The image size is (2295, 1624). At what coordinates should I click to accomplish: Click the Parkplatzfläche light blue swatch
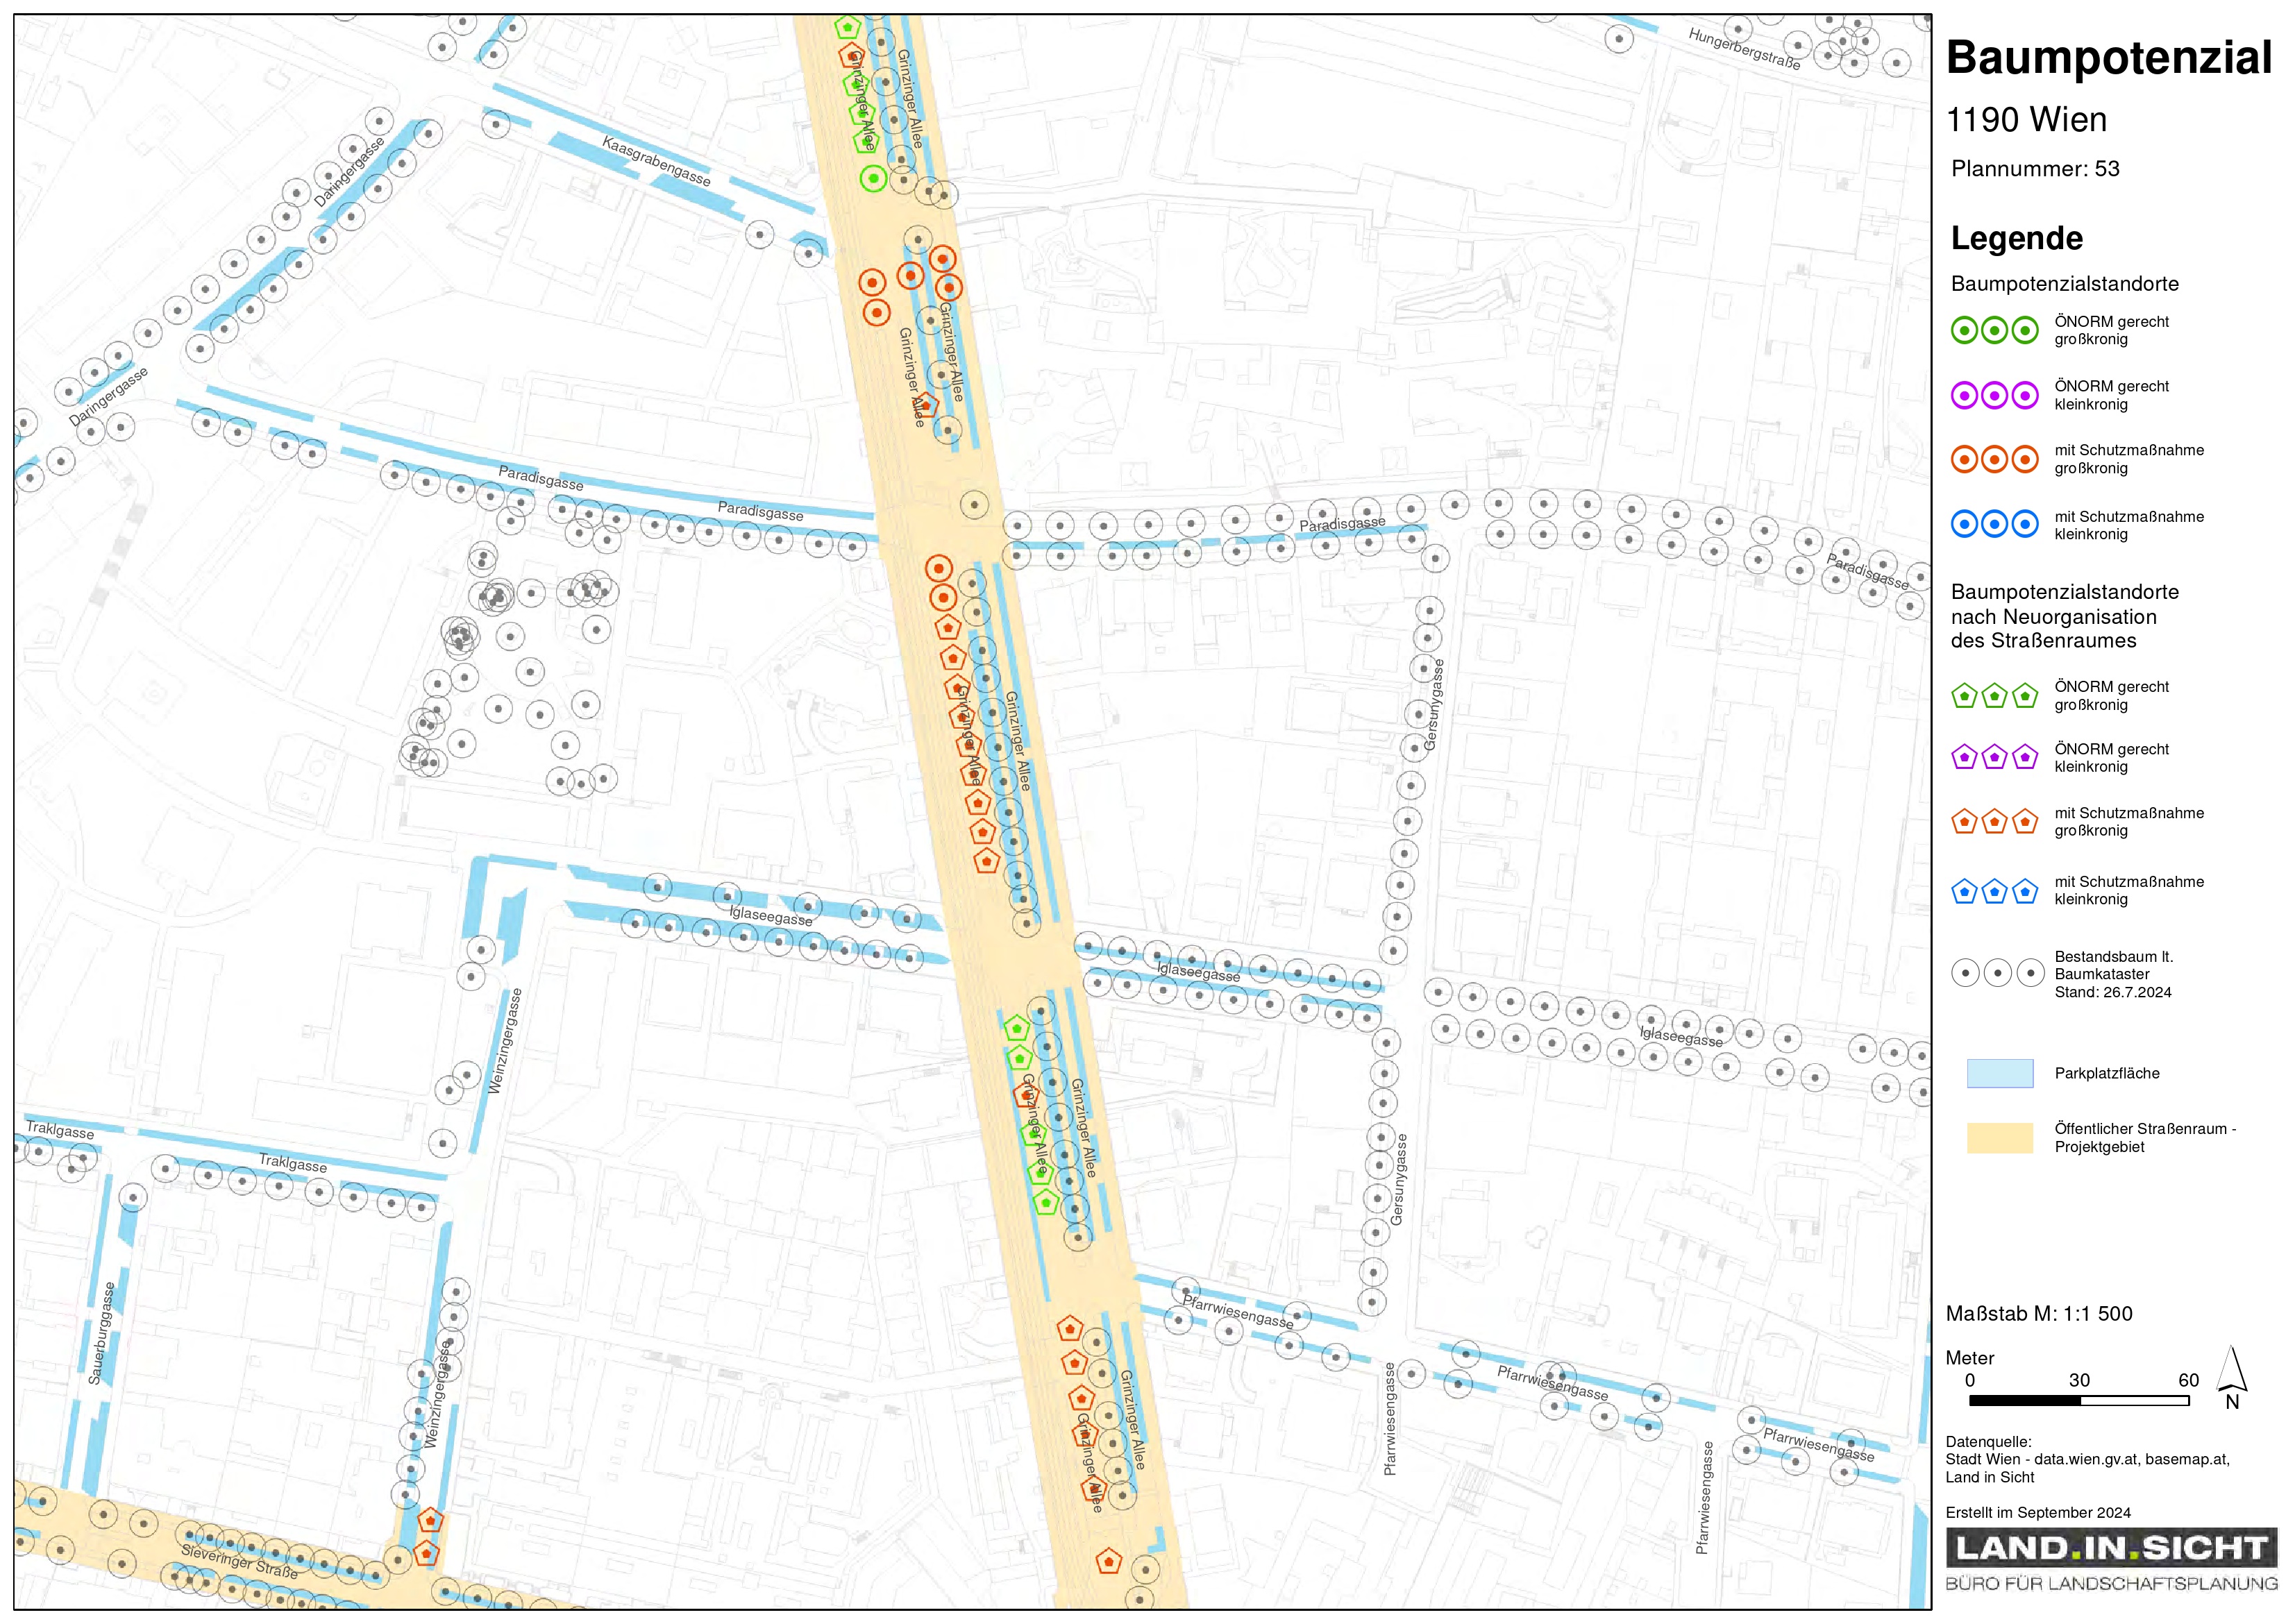coord(1999,1074)
